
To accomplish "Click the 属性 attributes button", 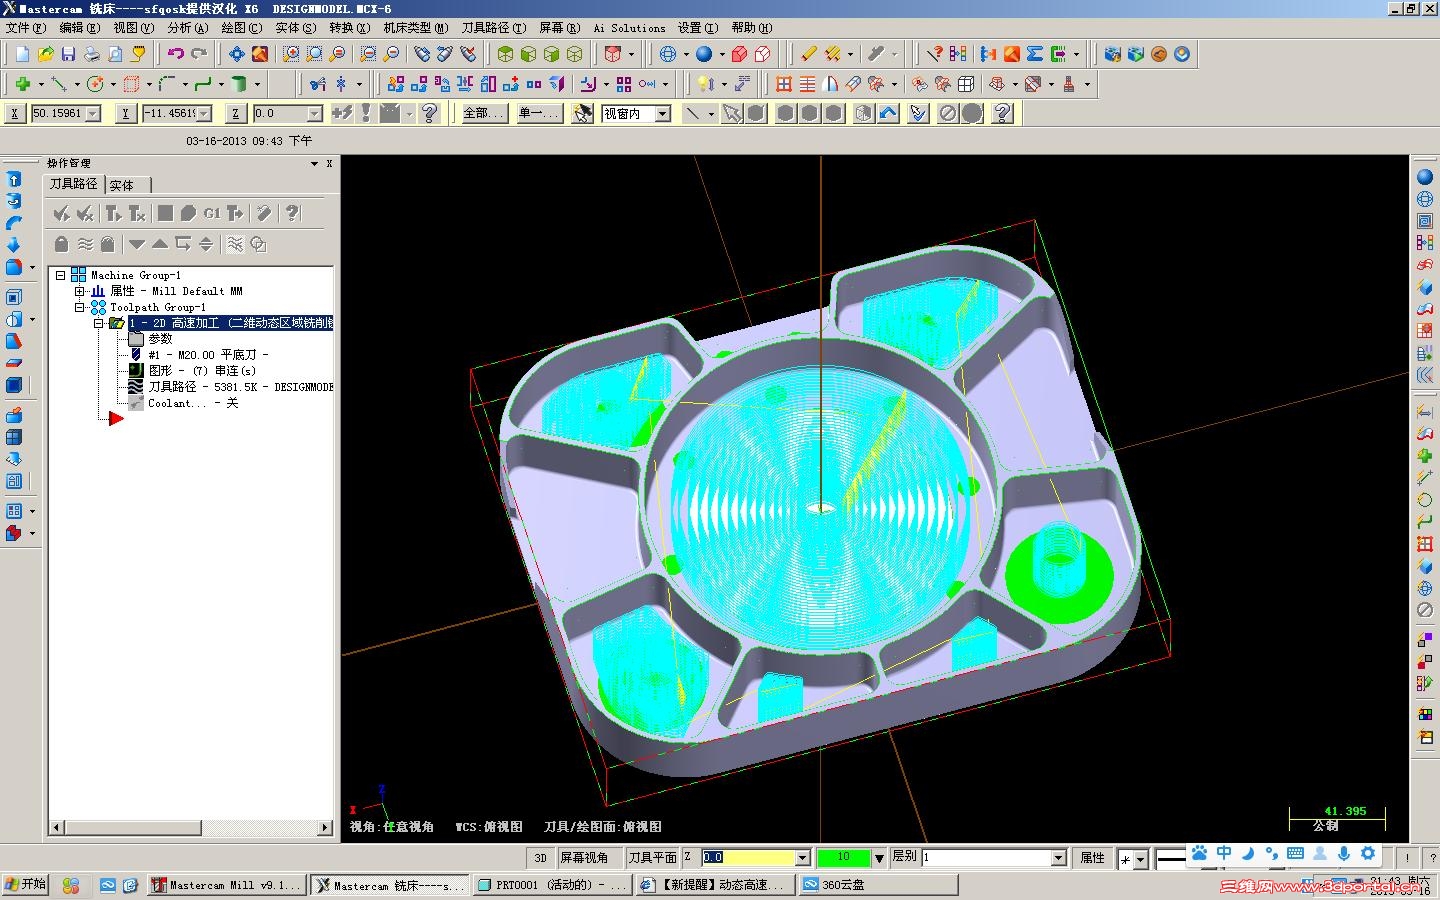I will [x=1092, y=858].
